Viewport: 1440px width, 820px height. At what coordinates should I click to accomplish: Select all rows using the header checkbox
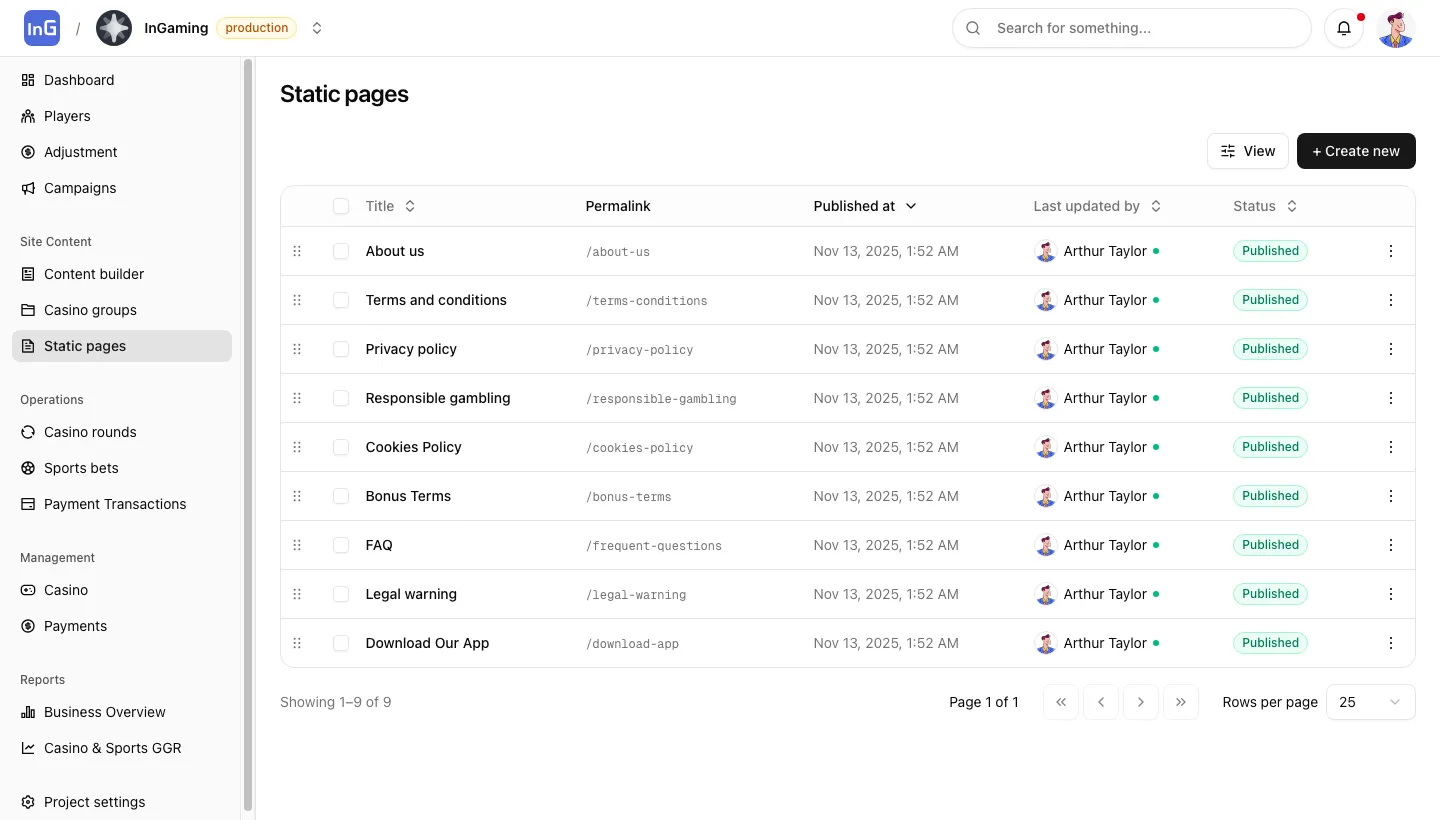coord(341,206)
